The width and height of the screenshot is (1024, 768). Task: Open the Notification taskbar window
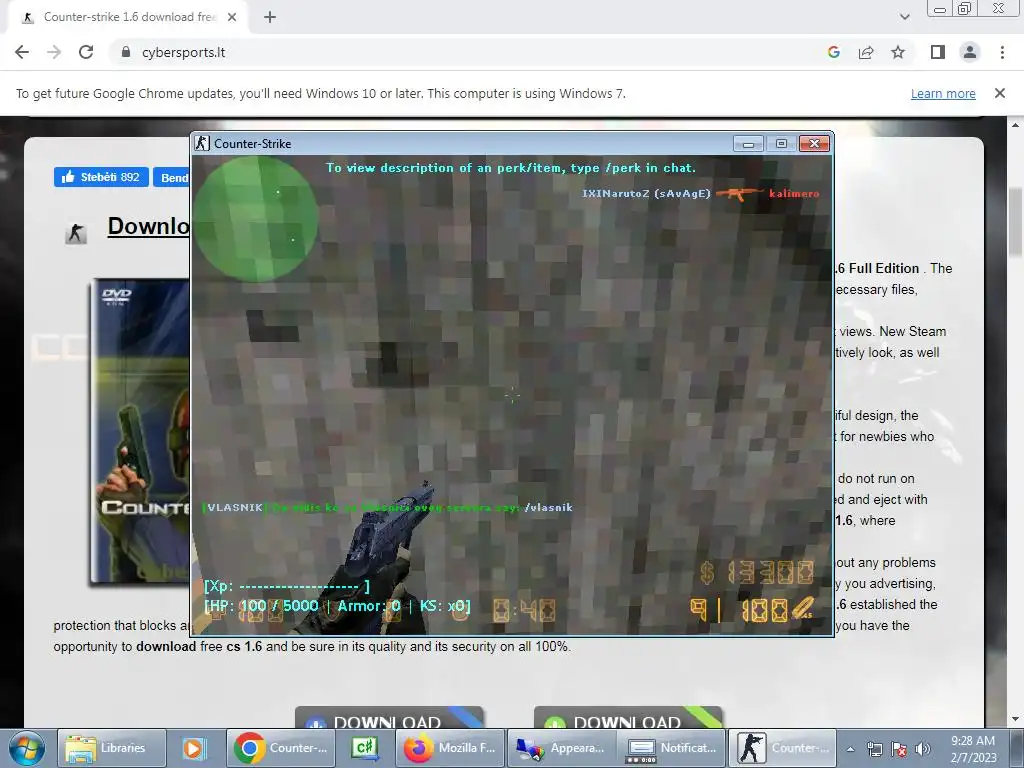pyautogui.click(x=671, y=748)
